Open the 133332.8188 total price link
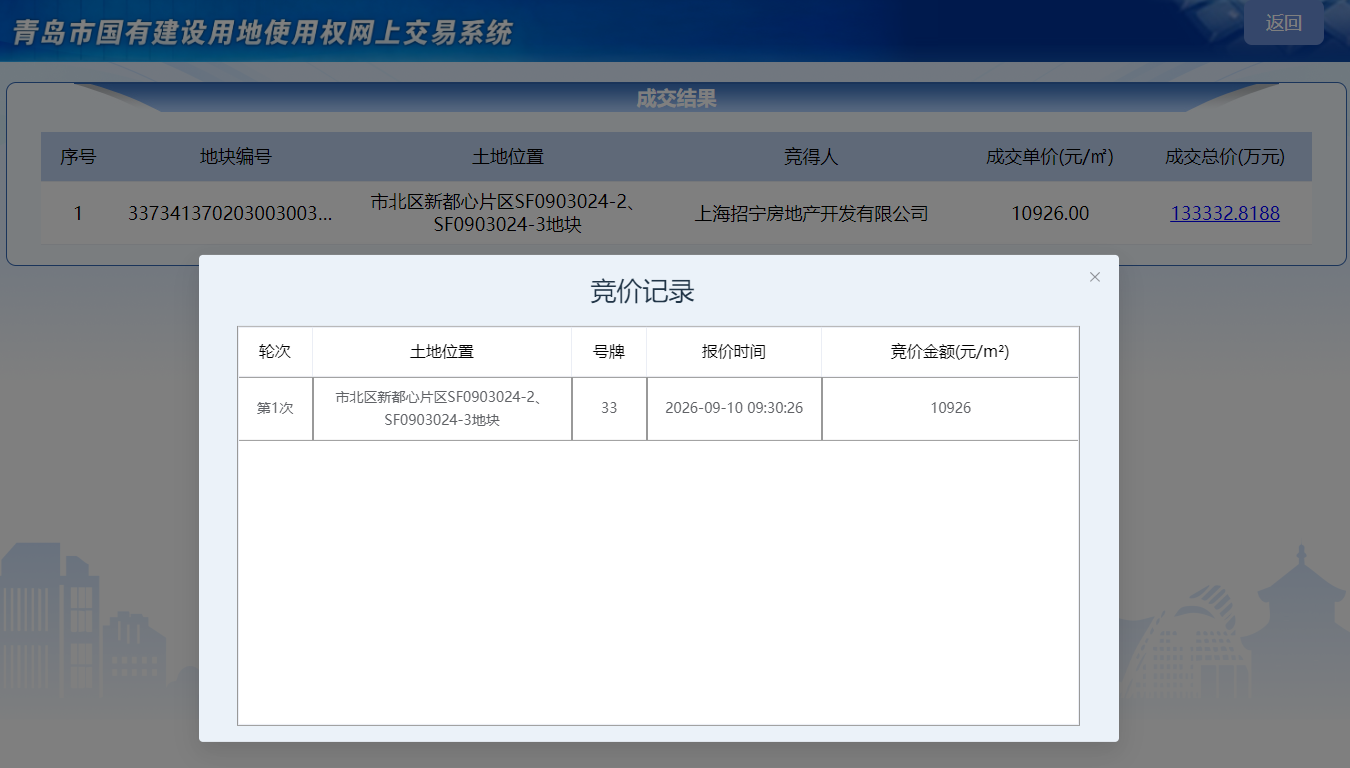This screenshot has height=768, width=1350. click(x=1225, y=213)
